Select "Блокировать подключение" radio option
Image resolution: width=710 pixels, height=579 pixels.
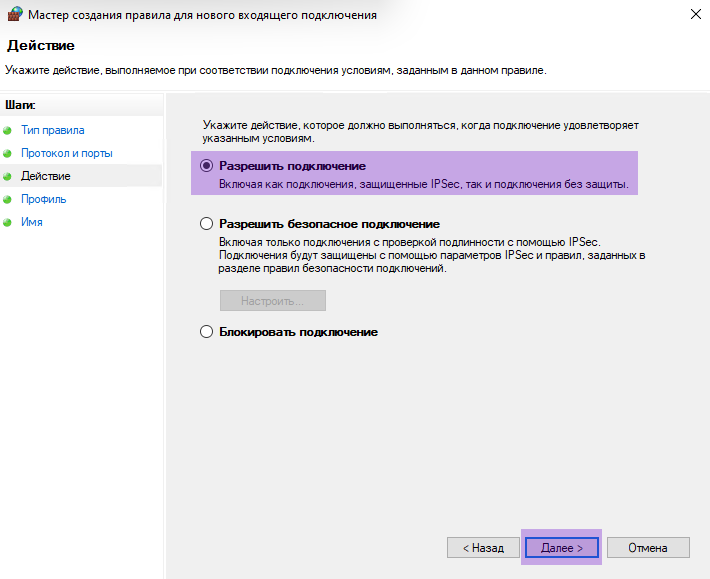pyautogui.click(x=206, y=332)
